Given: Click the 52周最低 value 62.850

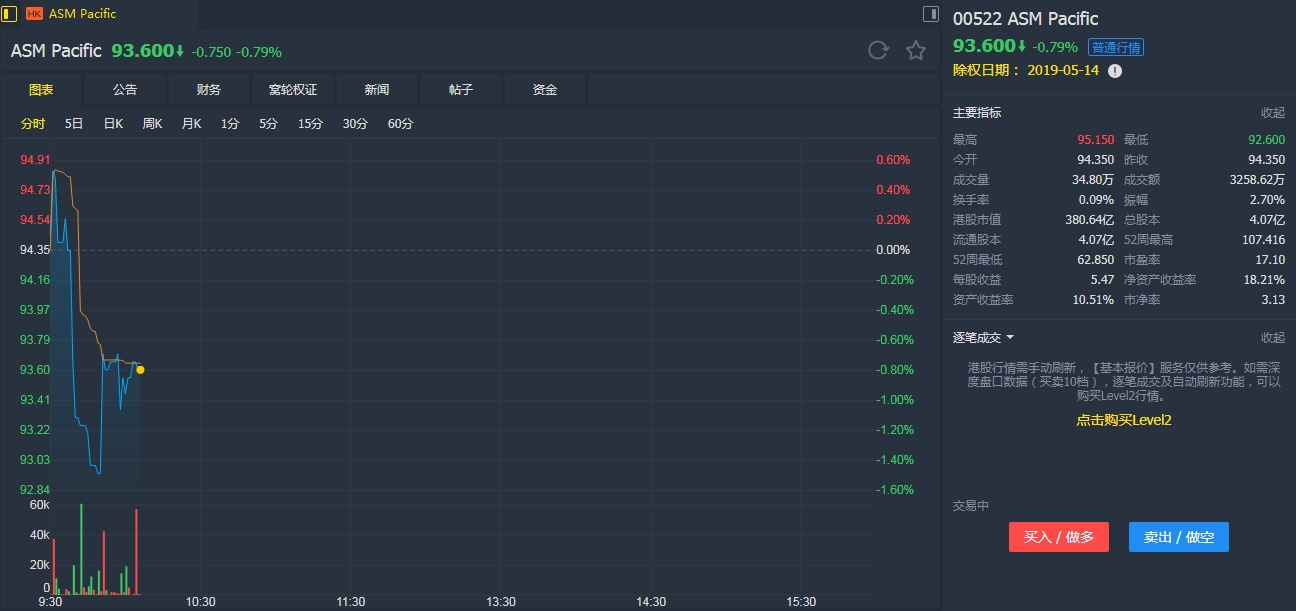Looking at the screenshot, I should 1095,260.
